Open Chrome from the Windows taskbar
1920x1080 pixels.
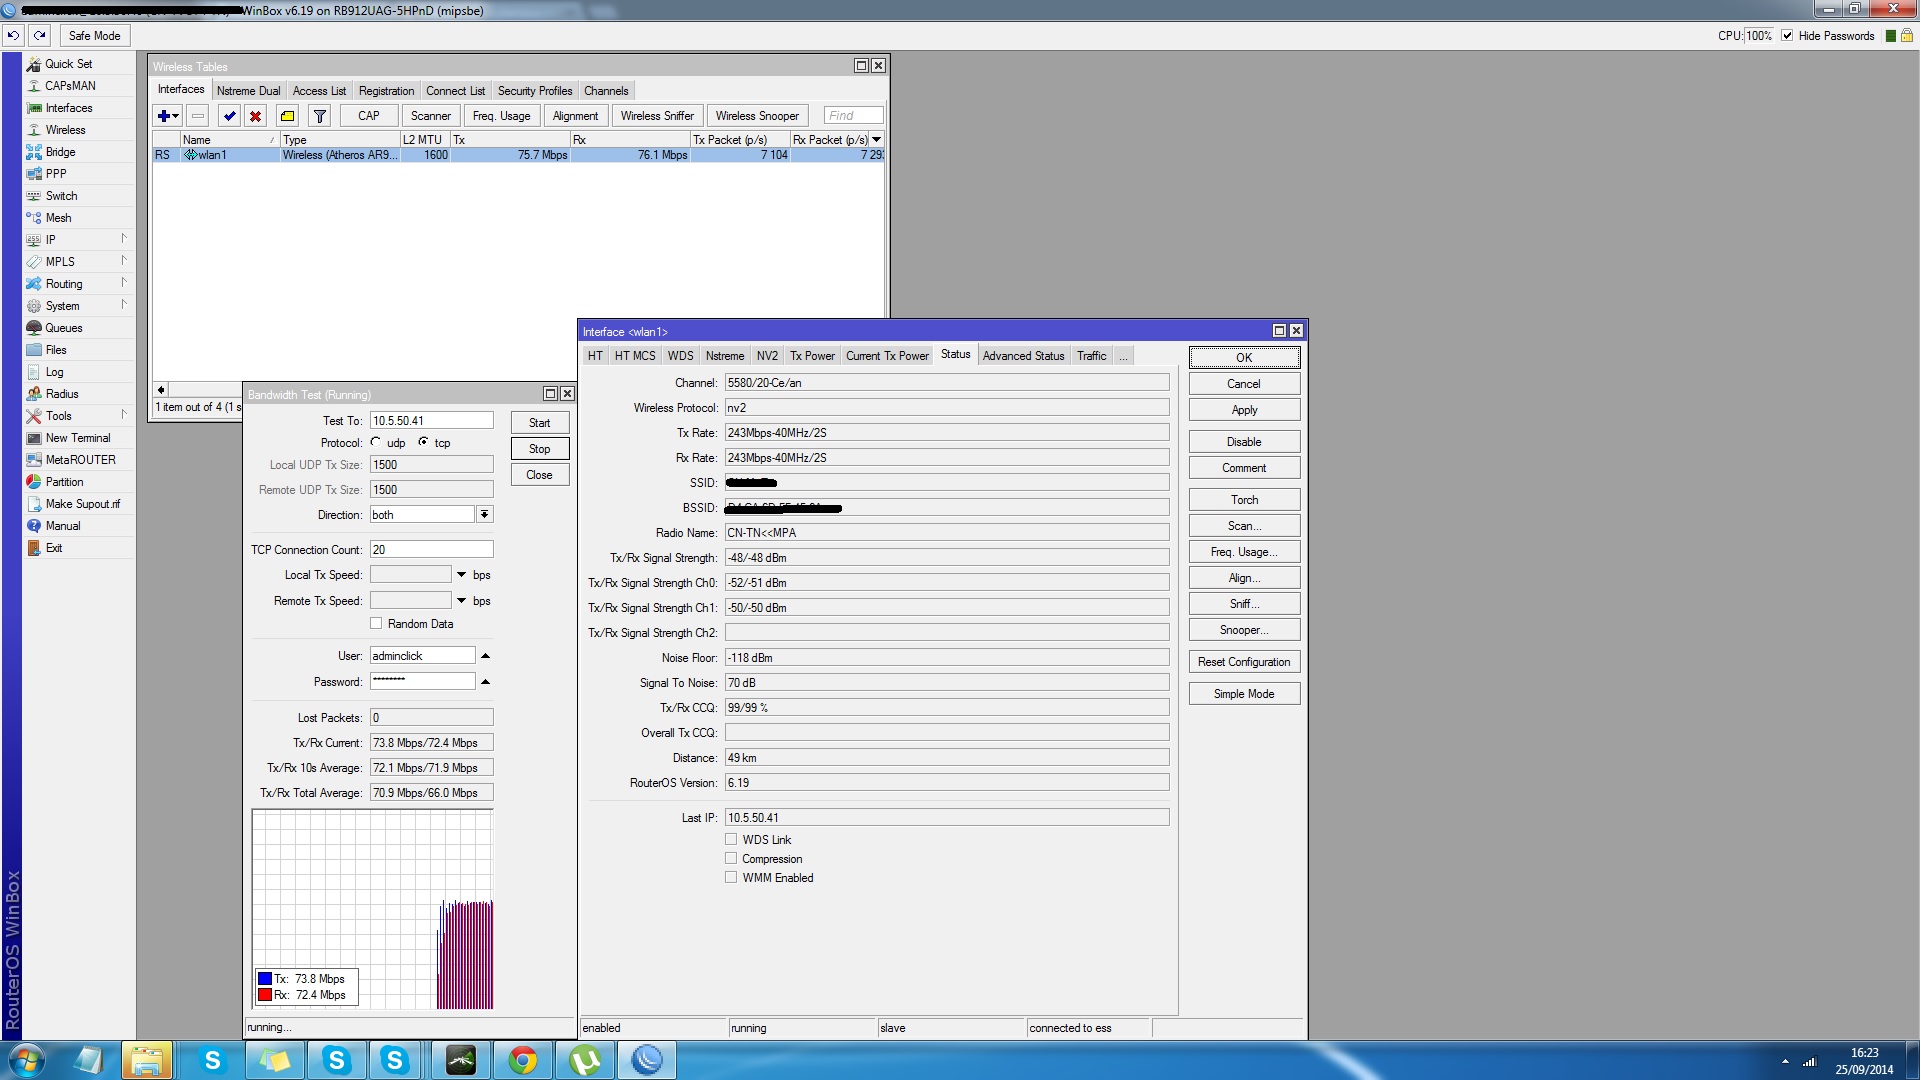(x=522, y=1060)
